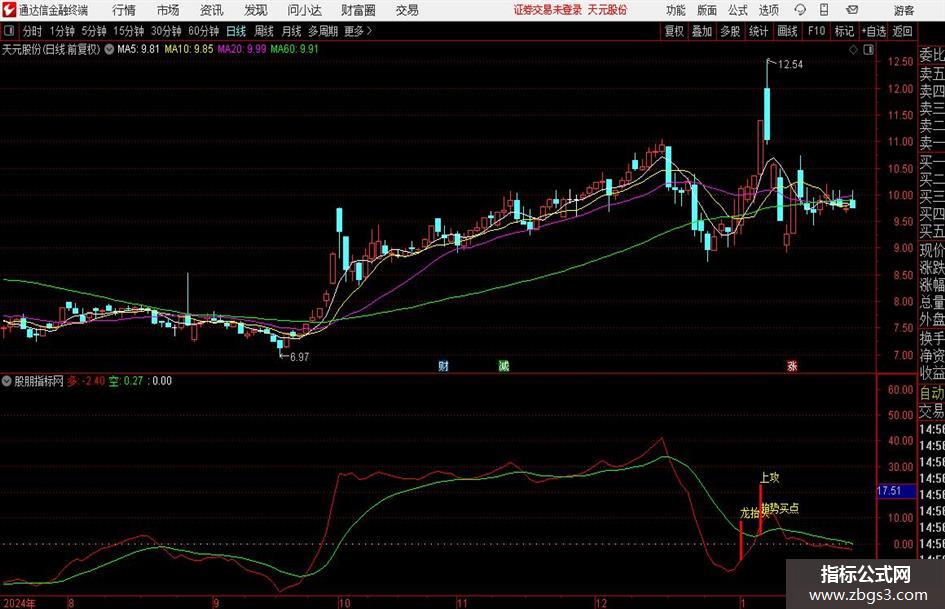
Task: Open 股朋指标网 indicator dropdown arrow
Action: point(7,381)
